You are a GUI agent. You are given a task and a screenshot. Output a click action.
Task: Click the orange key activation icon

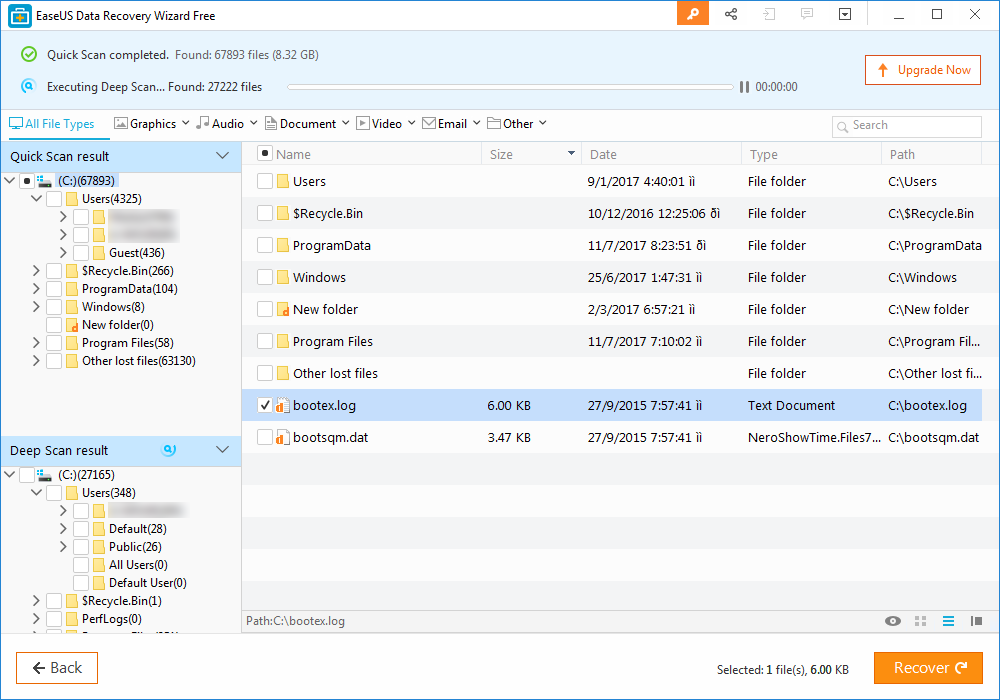(x=693, y=14)
